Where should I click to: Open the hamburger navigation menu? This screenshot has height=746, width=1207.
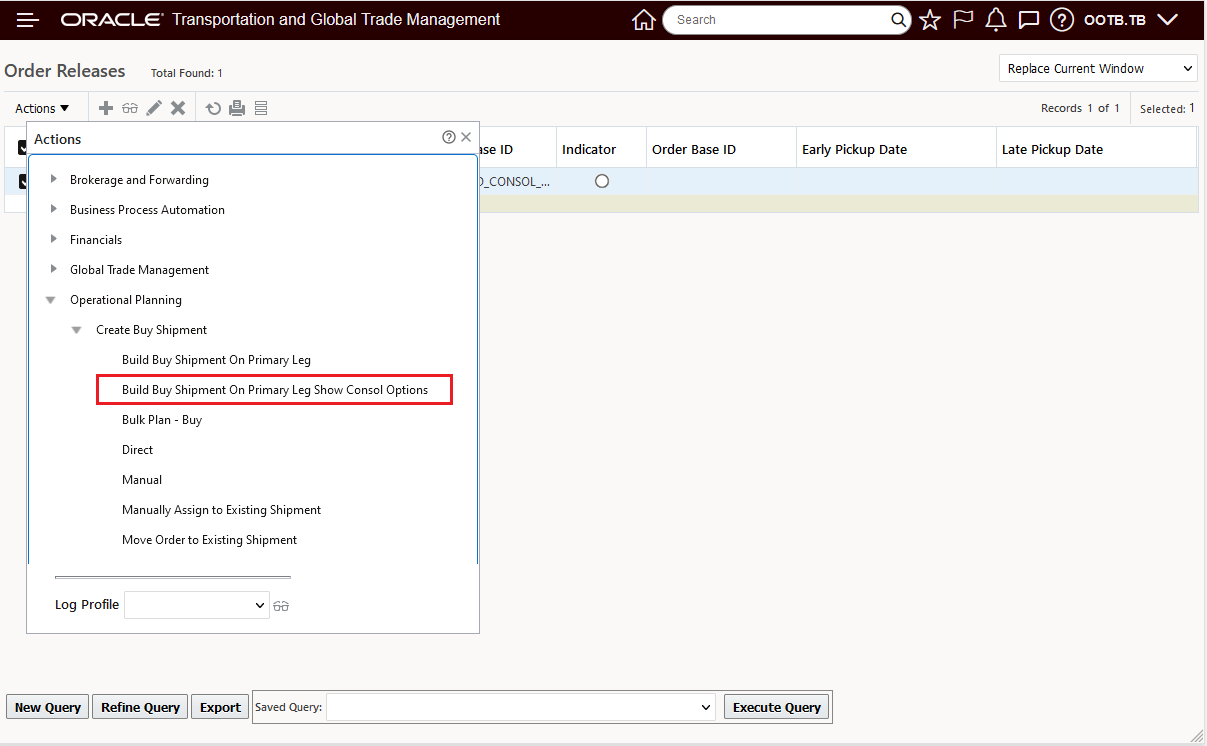(x=28, y=20)
